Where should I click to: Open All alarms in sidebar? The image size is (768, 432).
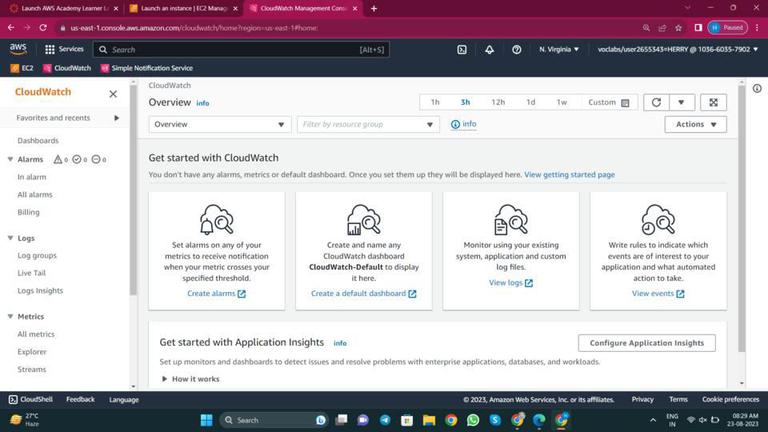35,194
